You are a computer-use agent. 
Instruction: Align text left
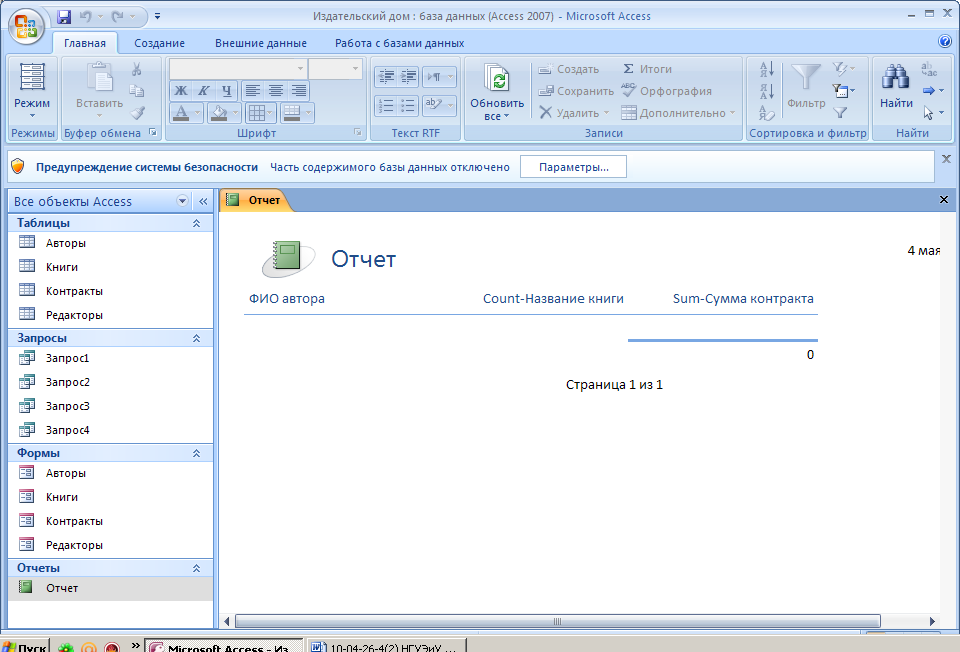coord(252,91)
